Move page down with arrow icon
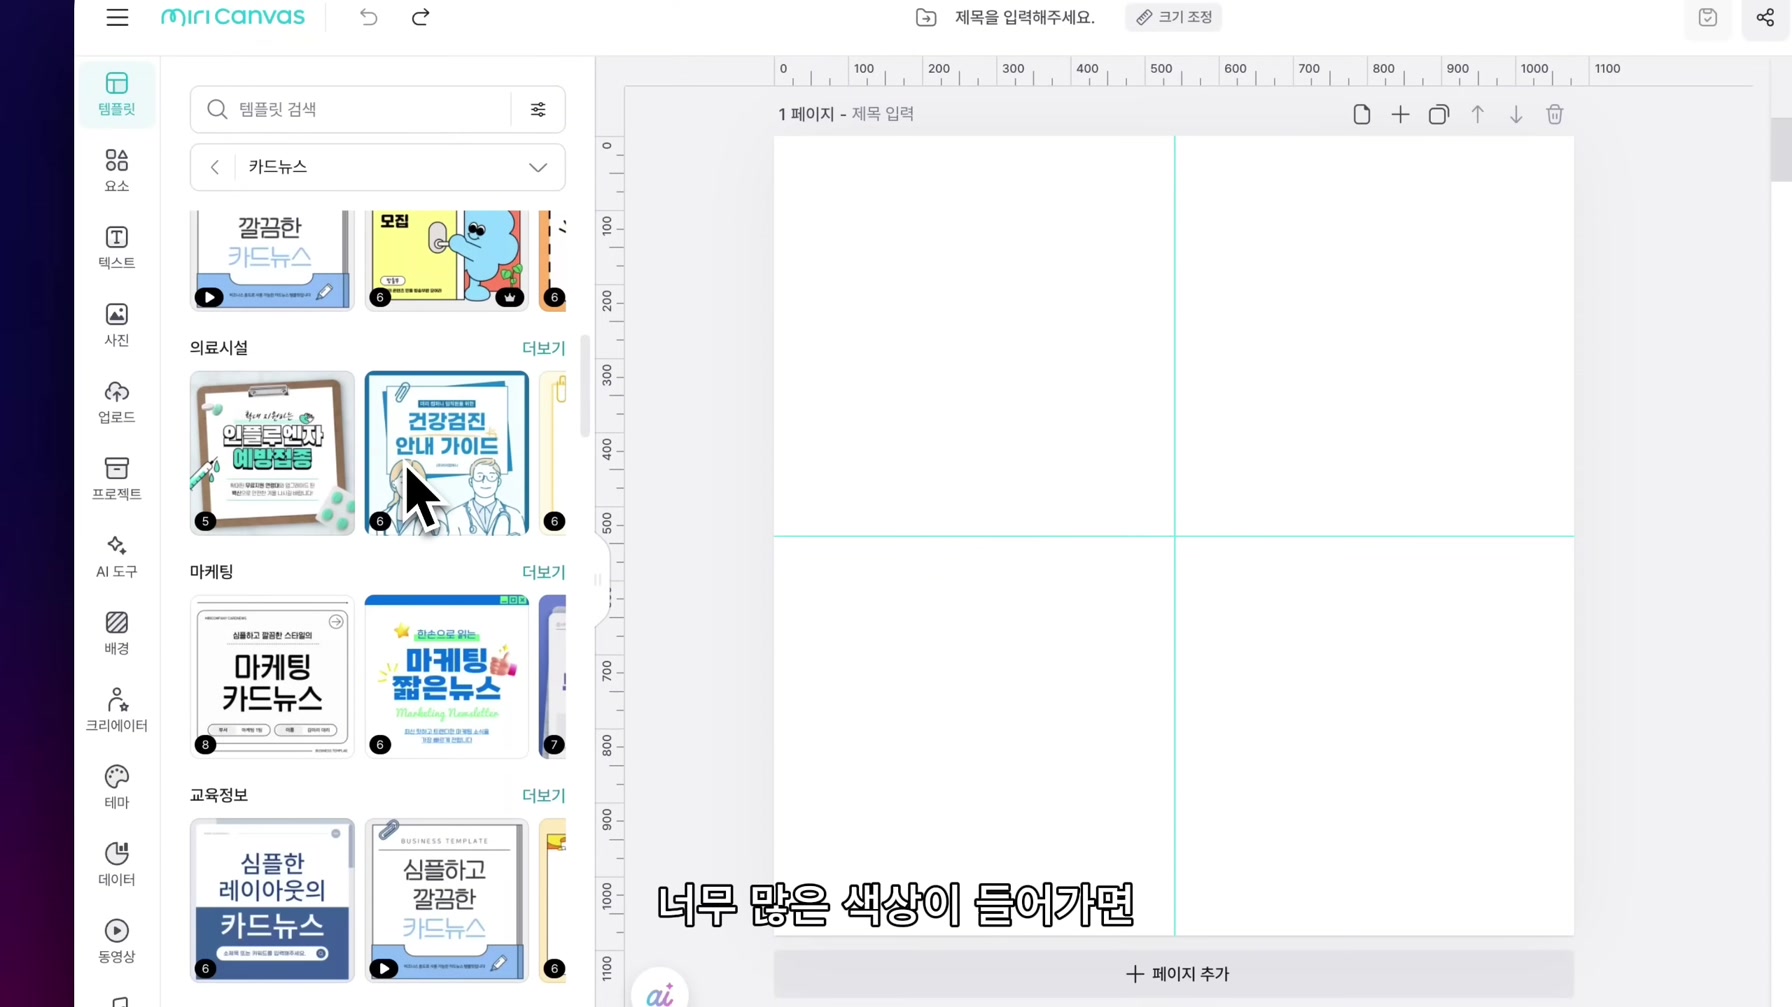The height and width of the screenshot is (1007, 1792). [x=1516, y=114]
